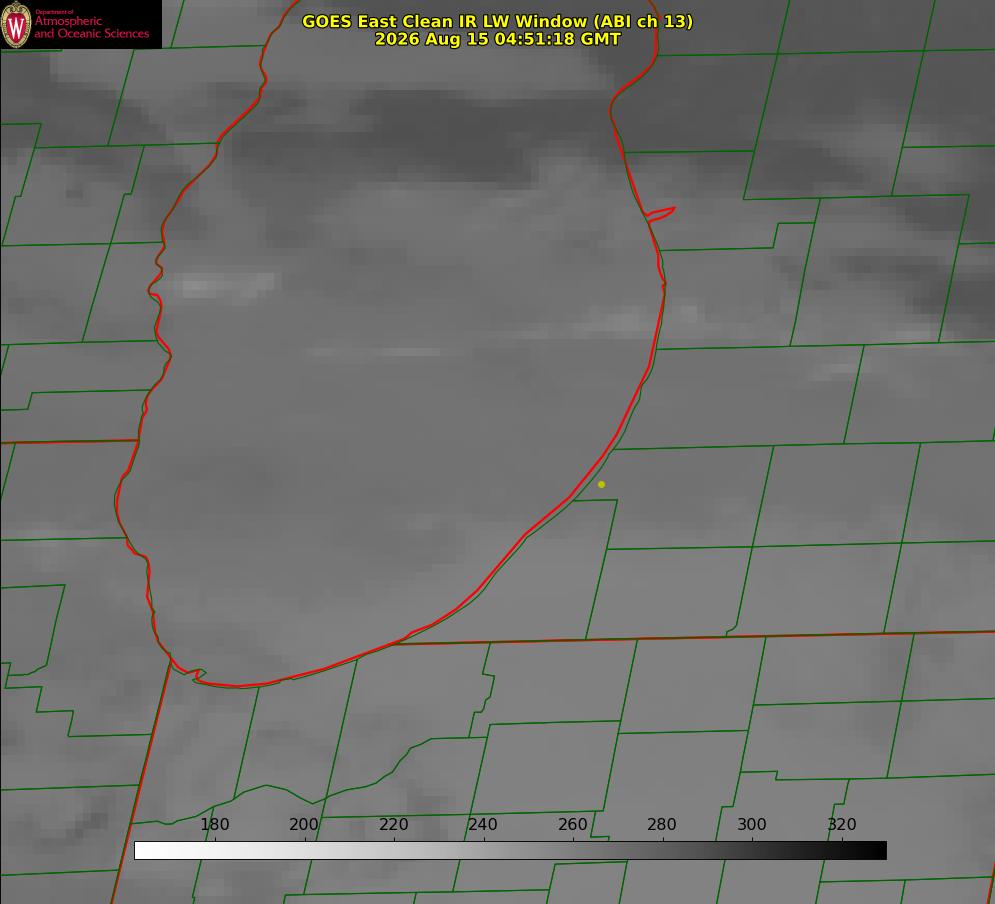The image size is (995, 904).
Task: Click the black end of the colorbar
Action: (877, 851)
